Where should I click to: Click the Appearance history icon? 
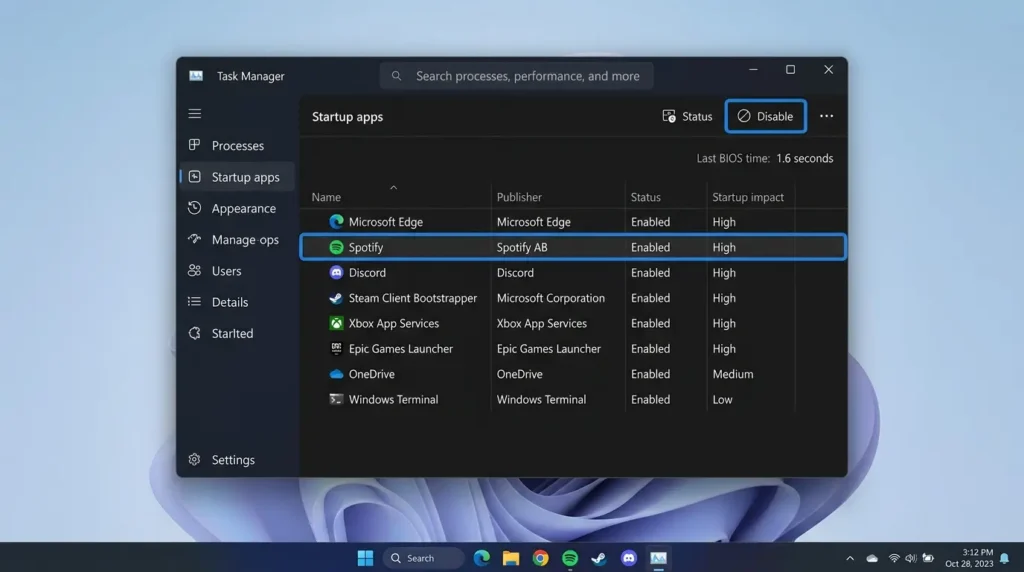[x=195, y=208]
